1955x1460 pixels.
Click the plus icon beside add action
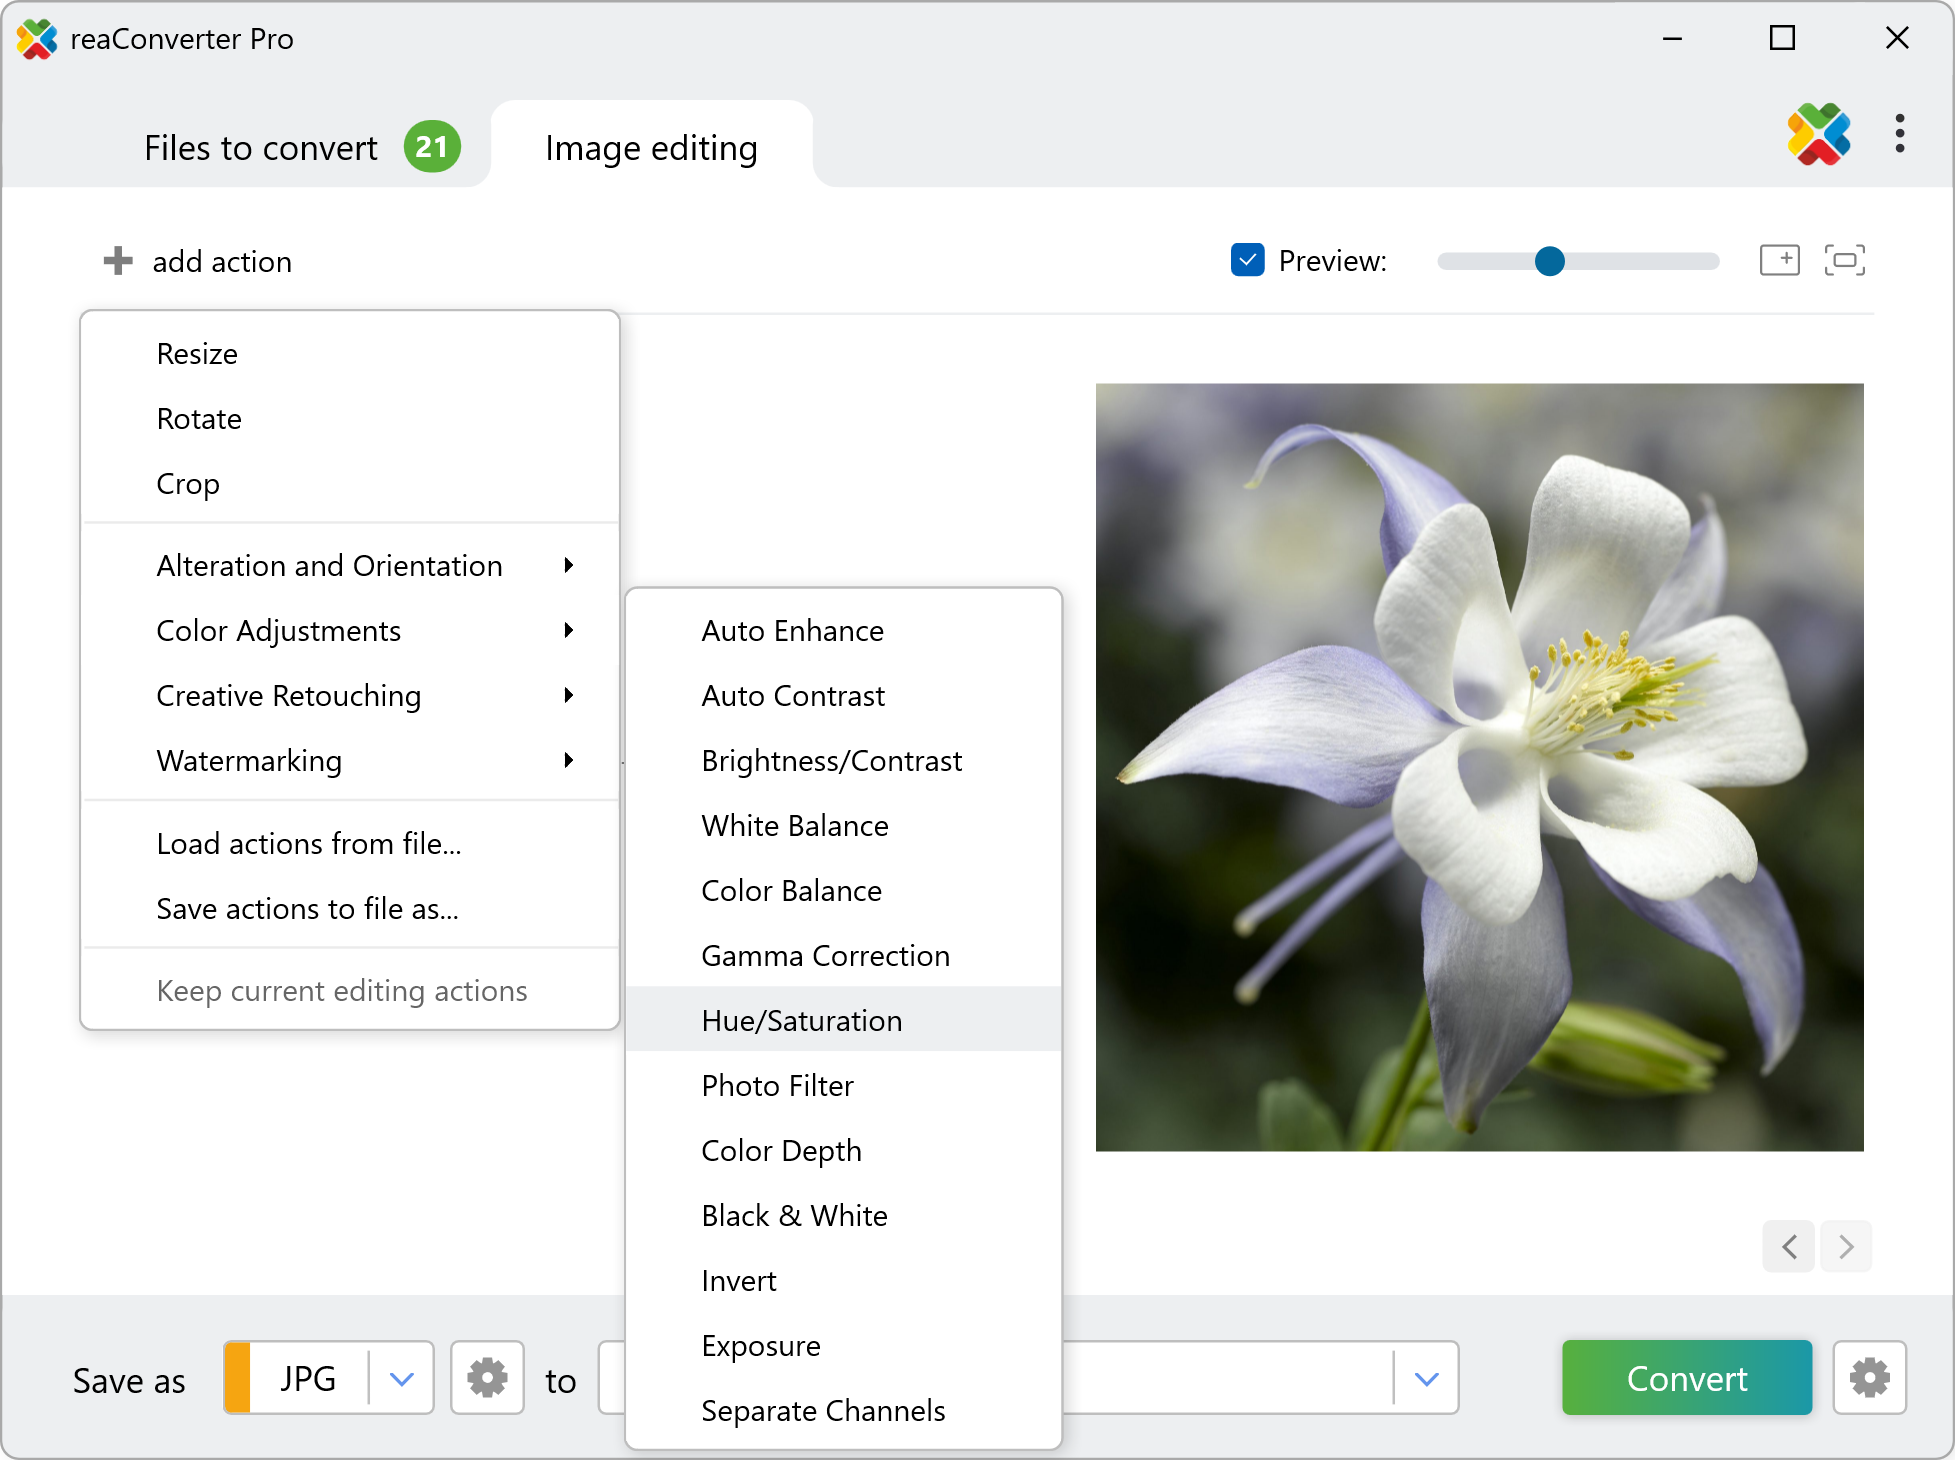tap(118, 261)
